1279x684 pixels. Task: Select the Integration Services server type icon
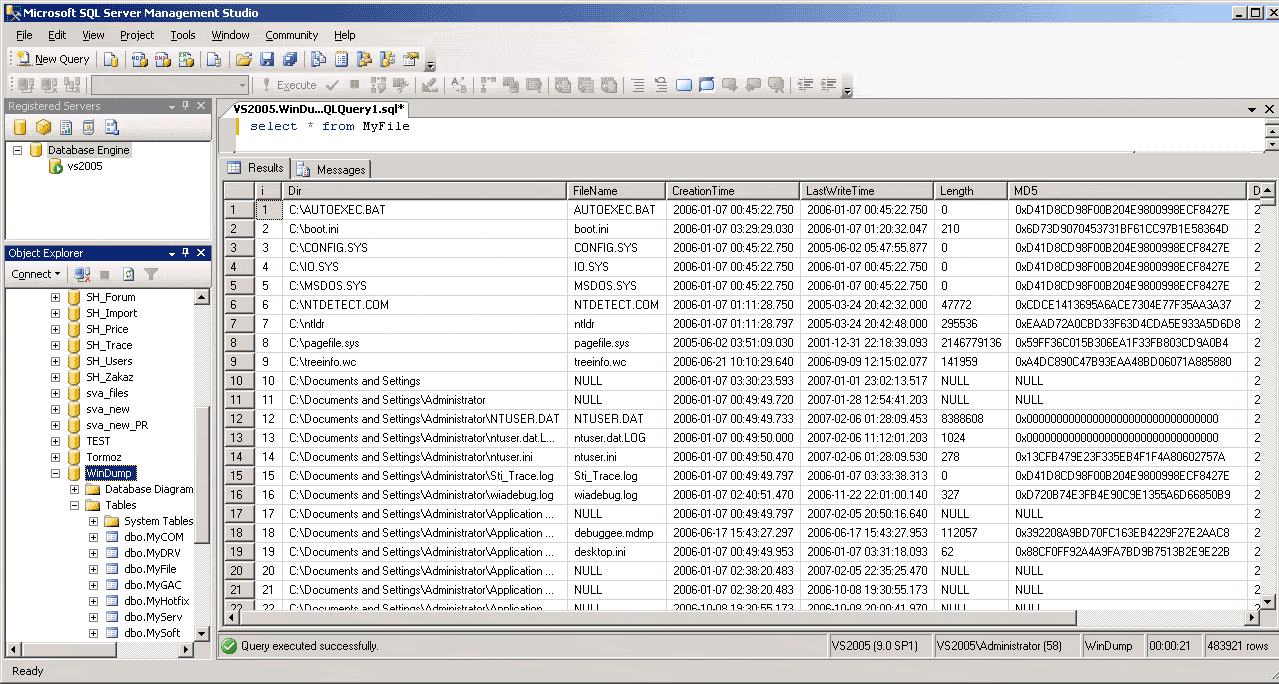[112, 127]
